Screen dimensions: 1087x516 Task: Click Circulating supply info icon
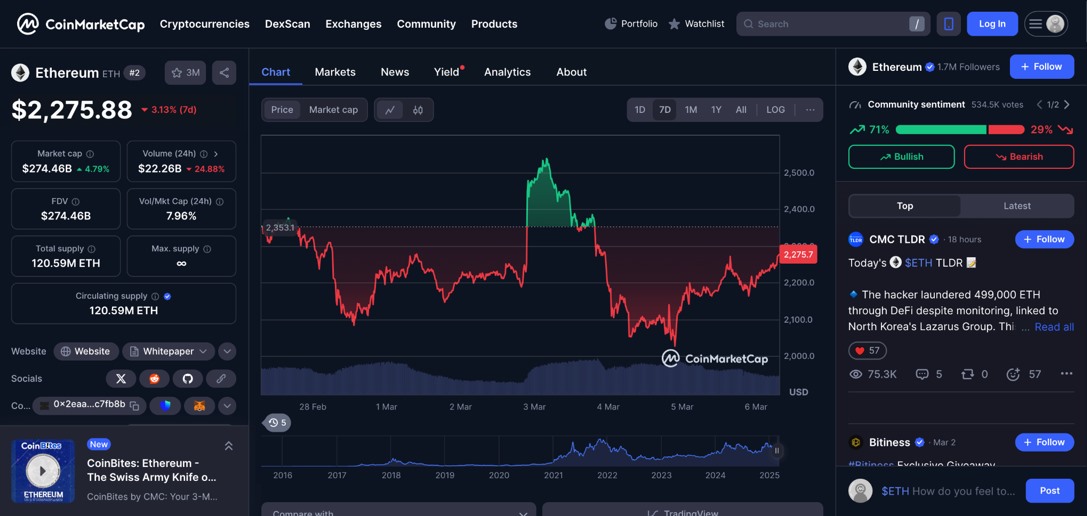(155, 296)
